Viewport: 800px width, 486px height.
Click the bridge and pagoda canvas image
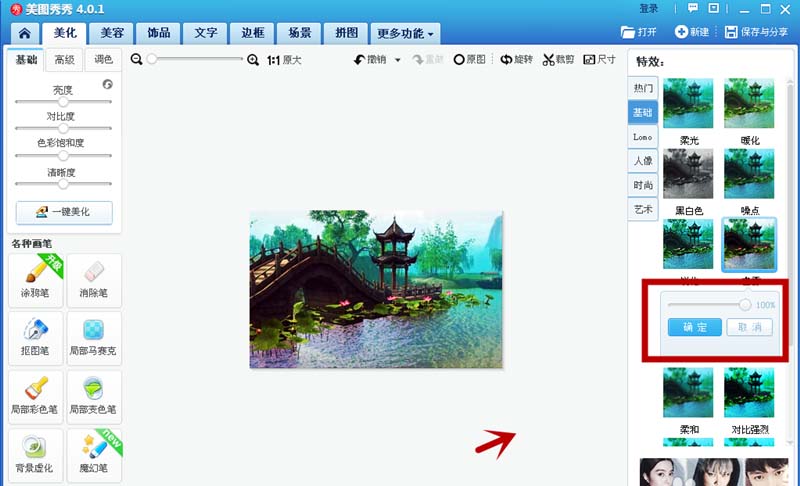(x=376, y=289)
